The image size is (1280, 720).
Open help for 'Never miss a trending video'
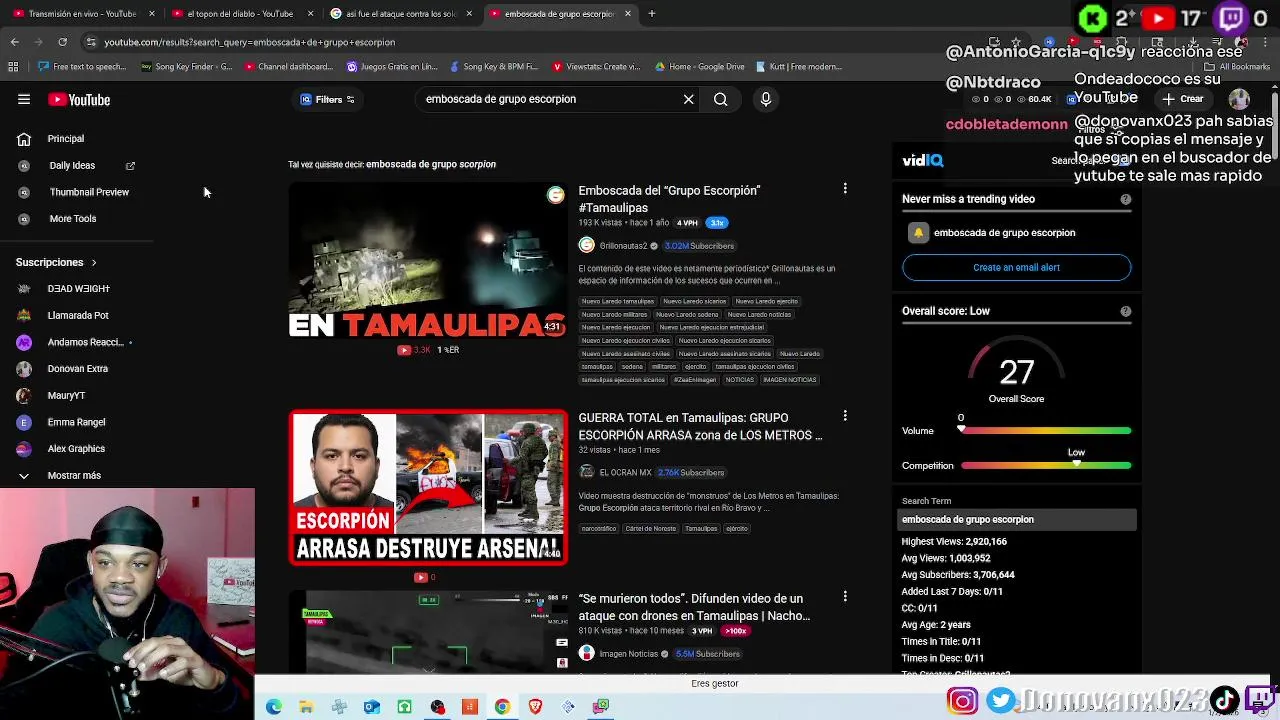click(x=1126, y=199)
